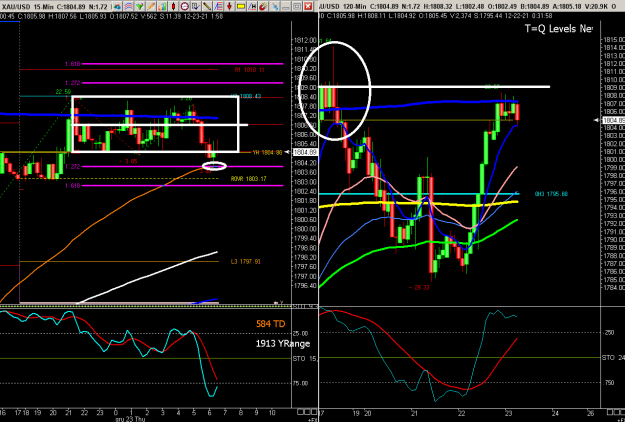Click the green funnel filter icon
The width and height of the screenshot is (625, 422).
pyautogui.click(x=140, y=6)
